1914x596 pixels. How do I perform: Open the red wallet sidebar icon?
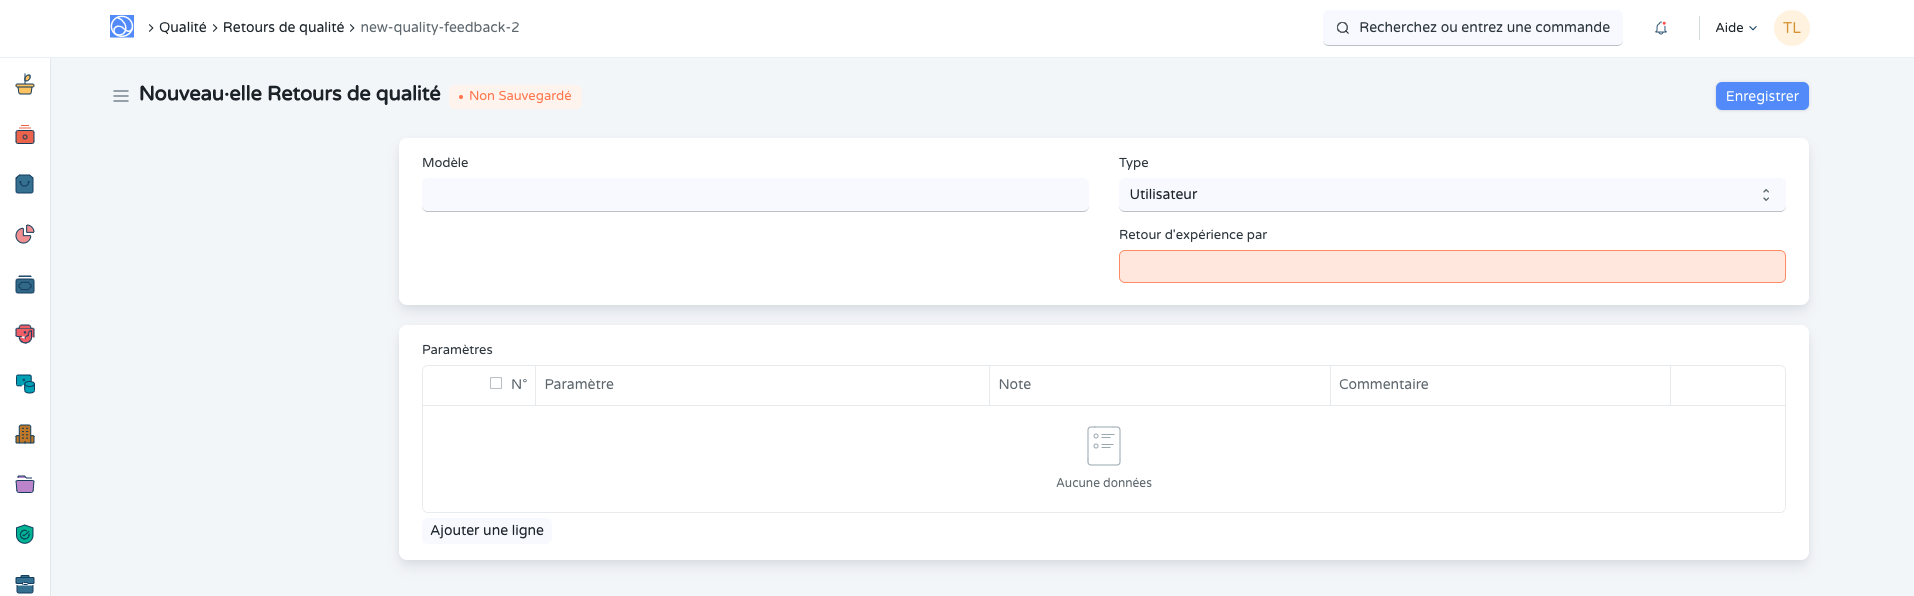pyautogui.click(x=25, y=135)
